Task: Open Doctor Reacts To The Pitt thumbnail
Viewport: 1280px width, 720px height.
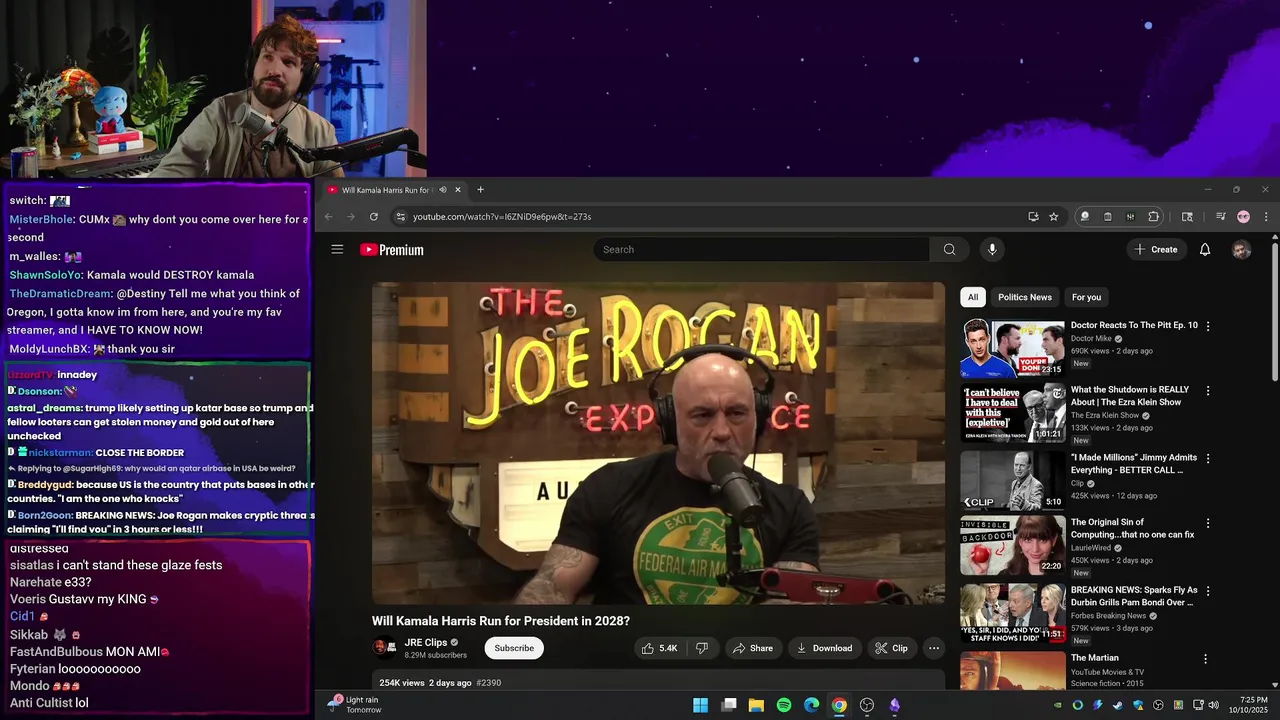Action: pos(1013,348)
